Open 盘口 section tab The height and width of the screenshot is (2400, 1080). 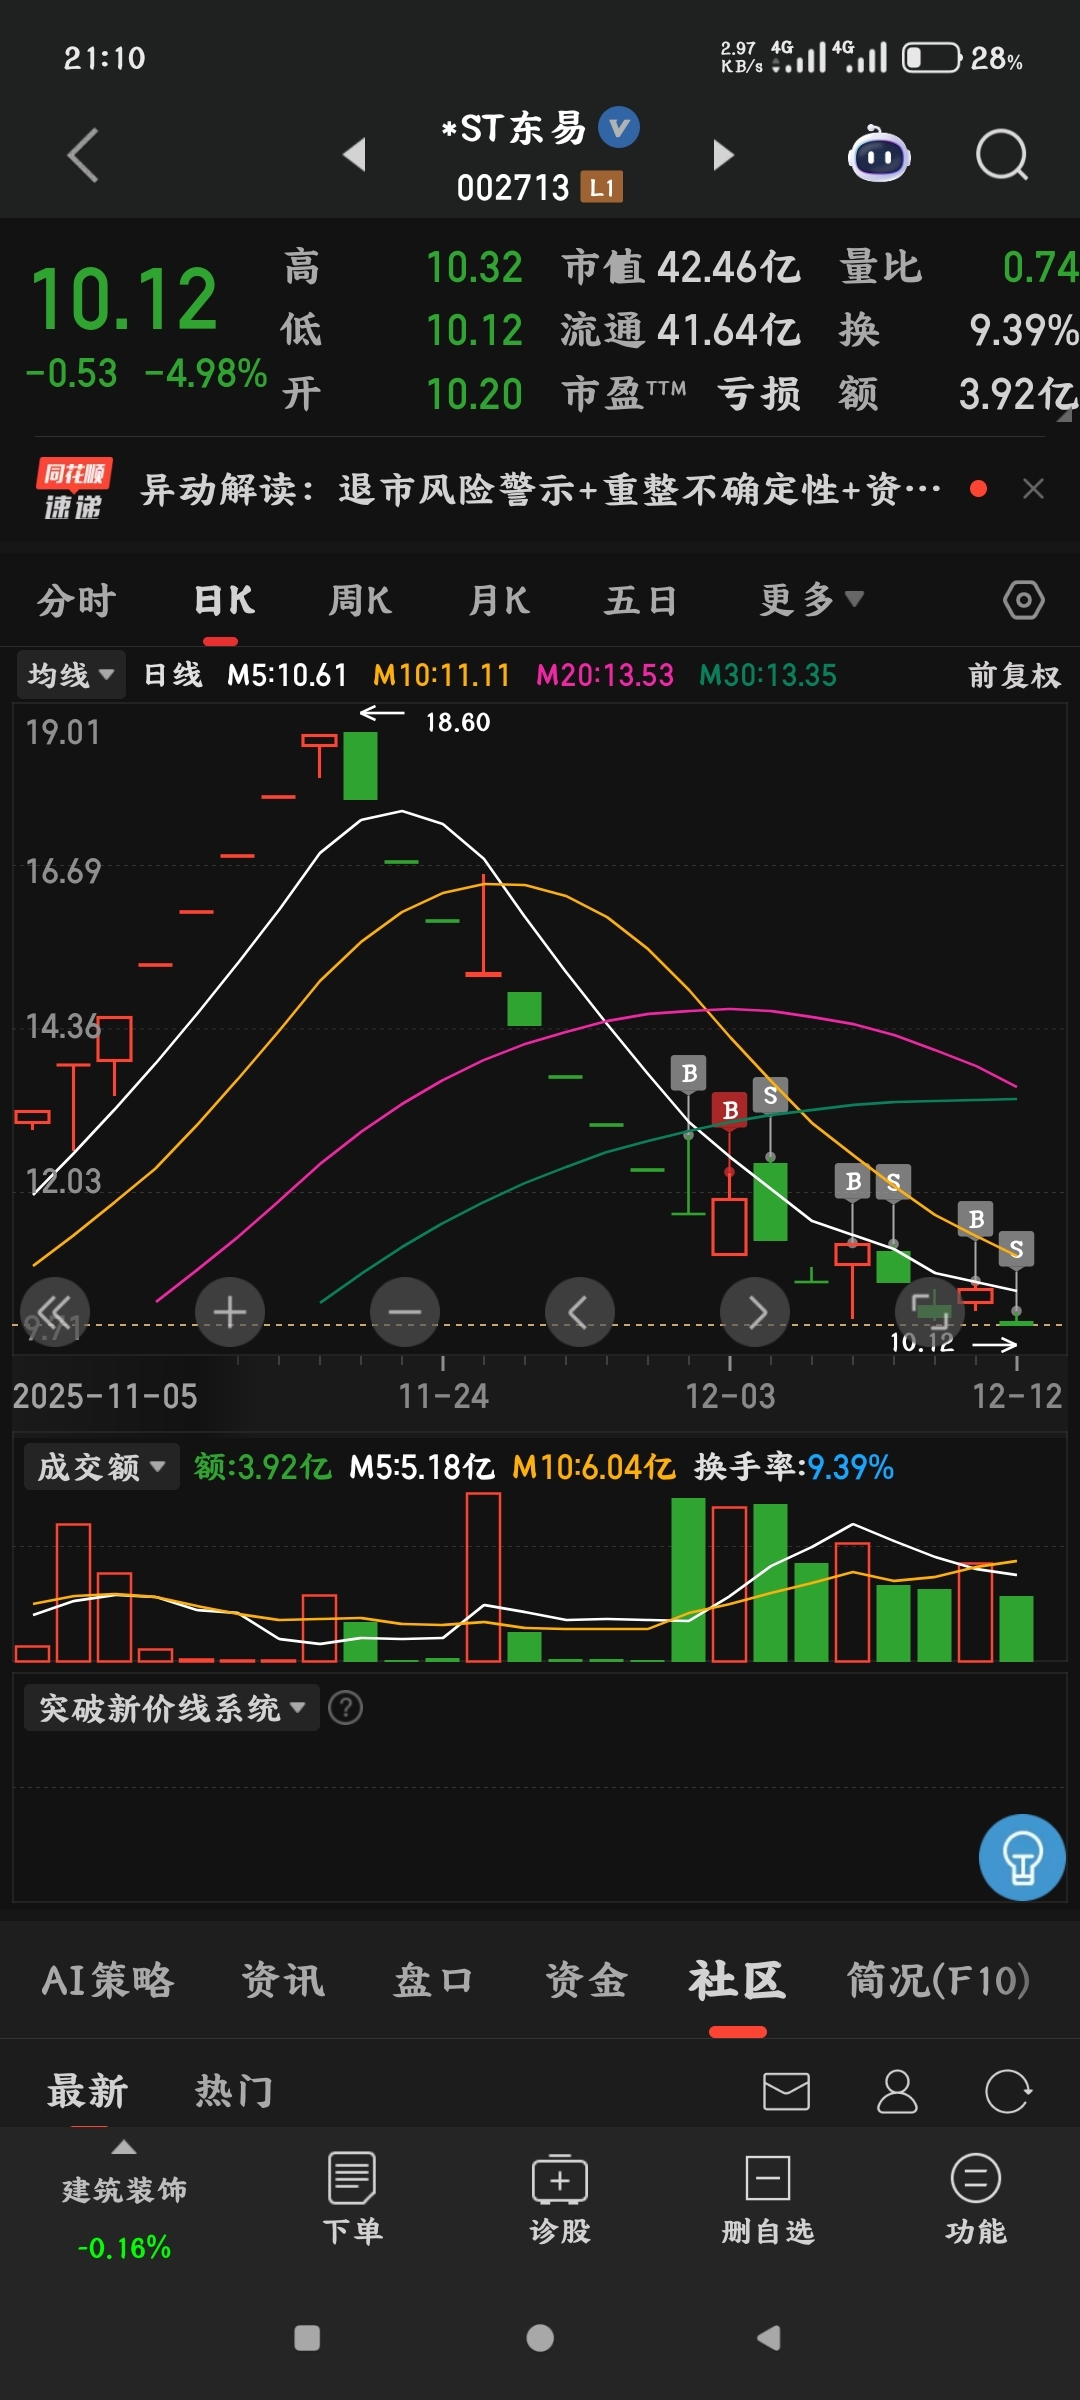pyautogui.click(x=432, y=1980)
